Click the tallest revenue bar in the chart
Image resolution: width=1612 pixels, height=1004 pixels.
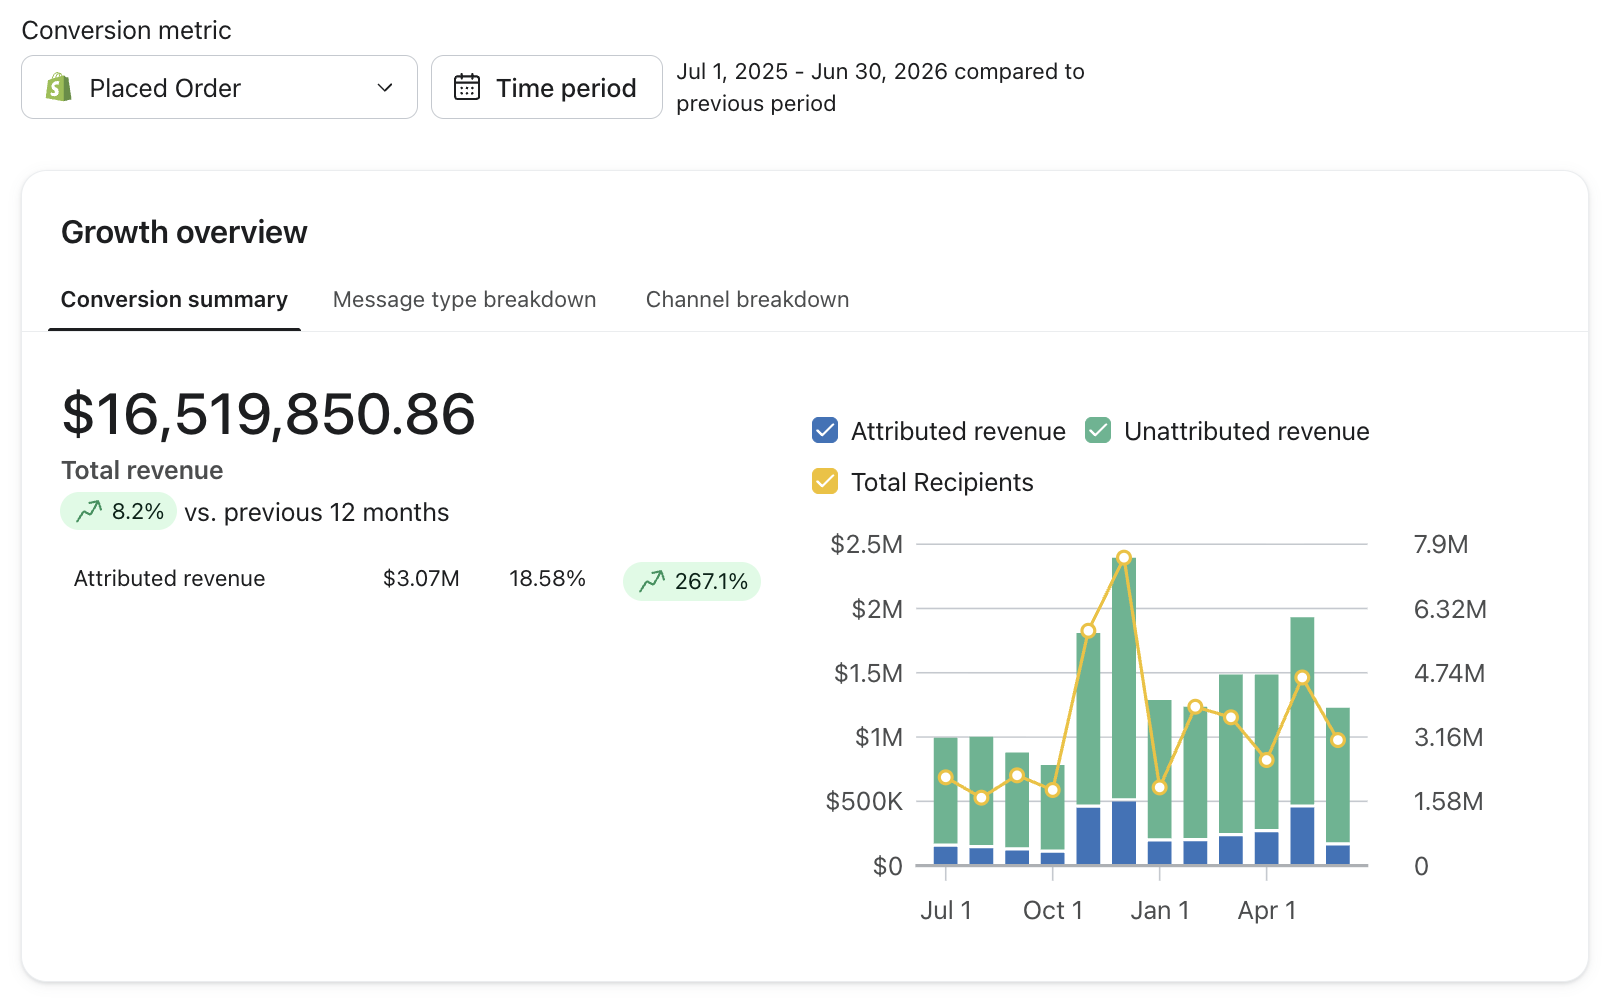click(1124, 711)
